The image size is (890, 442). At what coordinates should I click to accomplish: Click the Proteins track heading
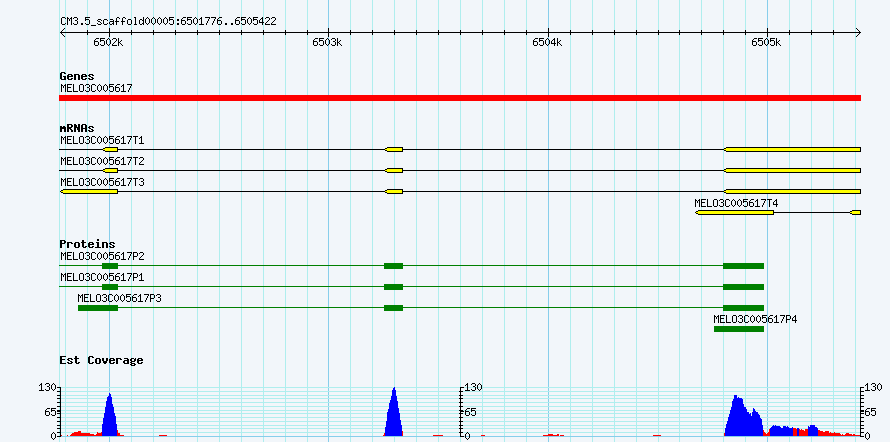point(87,244)
